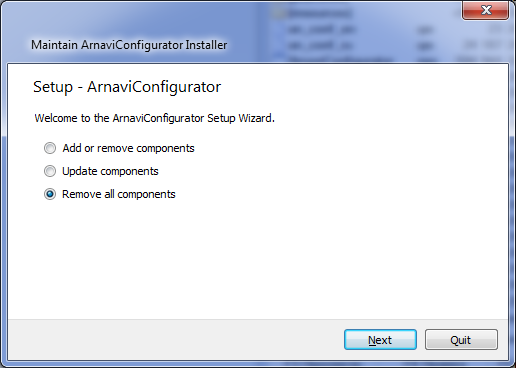Proceed with the Next button
The image size is (516, 368).
point(380,340)
